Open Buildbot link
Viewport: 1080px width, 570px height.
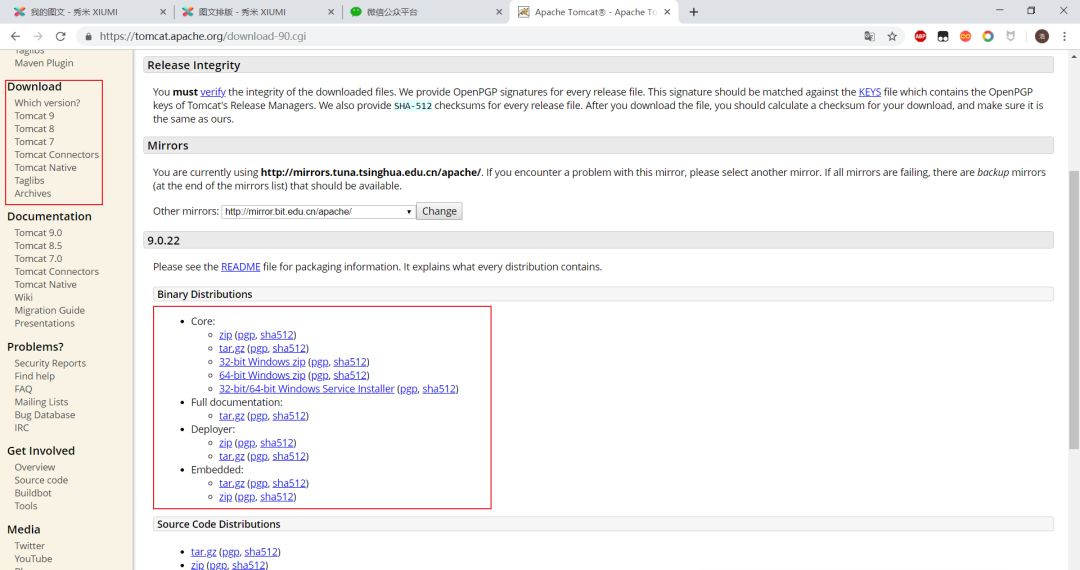33,494
